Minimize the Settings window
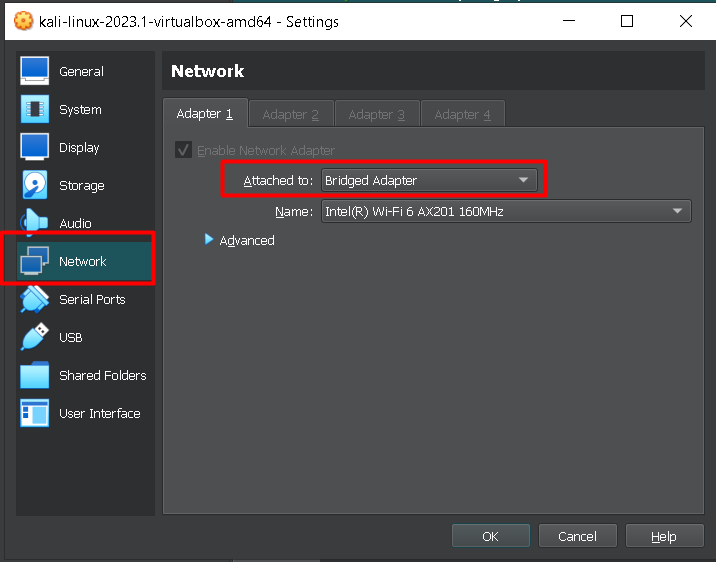The height and width of the screenshot is (562, 716). 569,21
